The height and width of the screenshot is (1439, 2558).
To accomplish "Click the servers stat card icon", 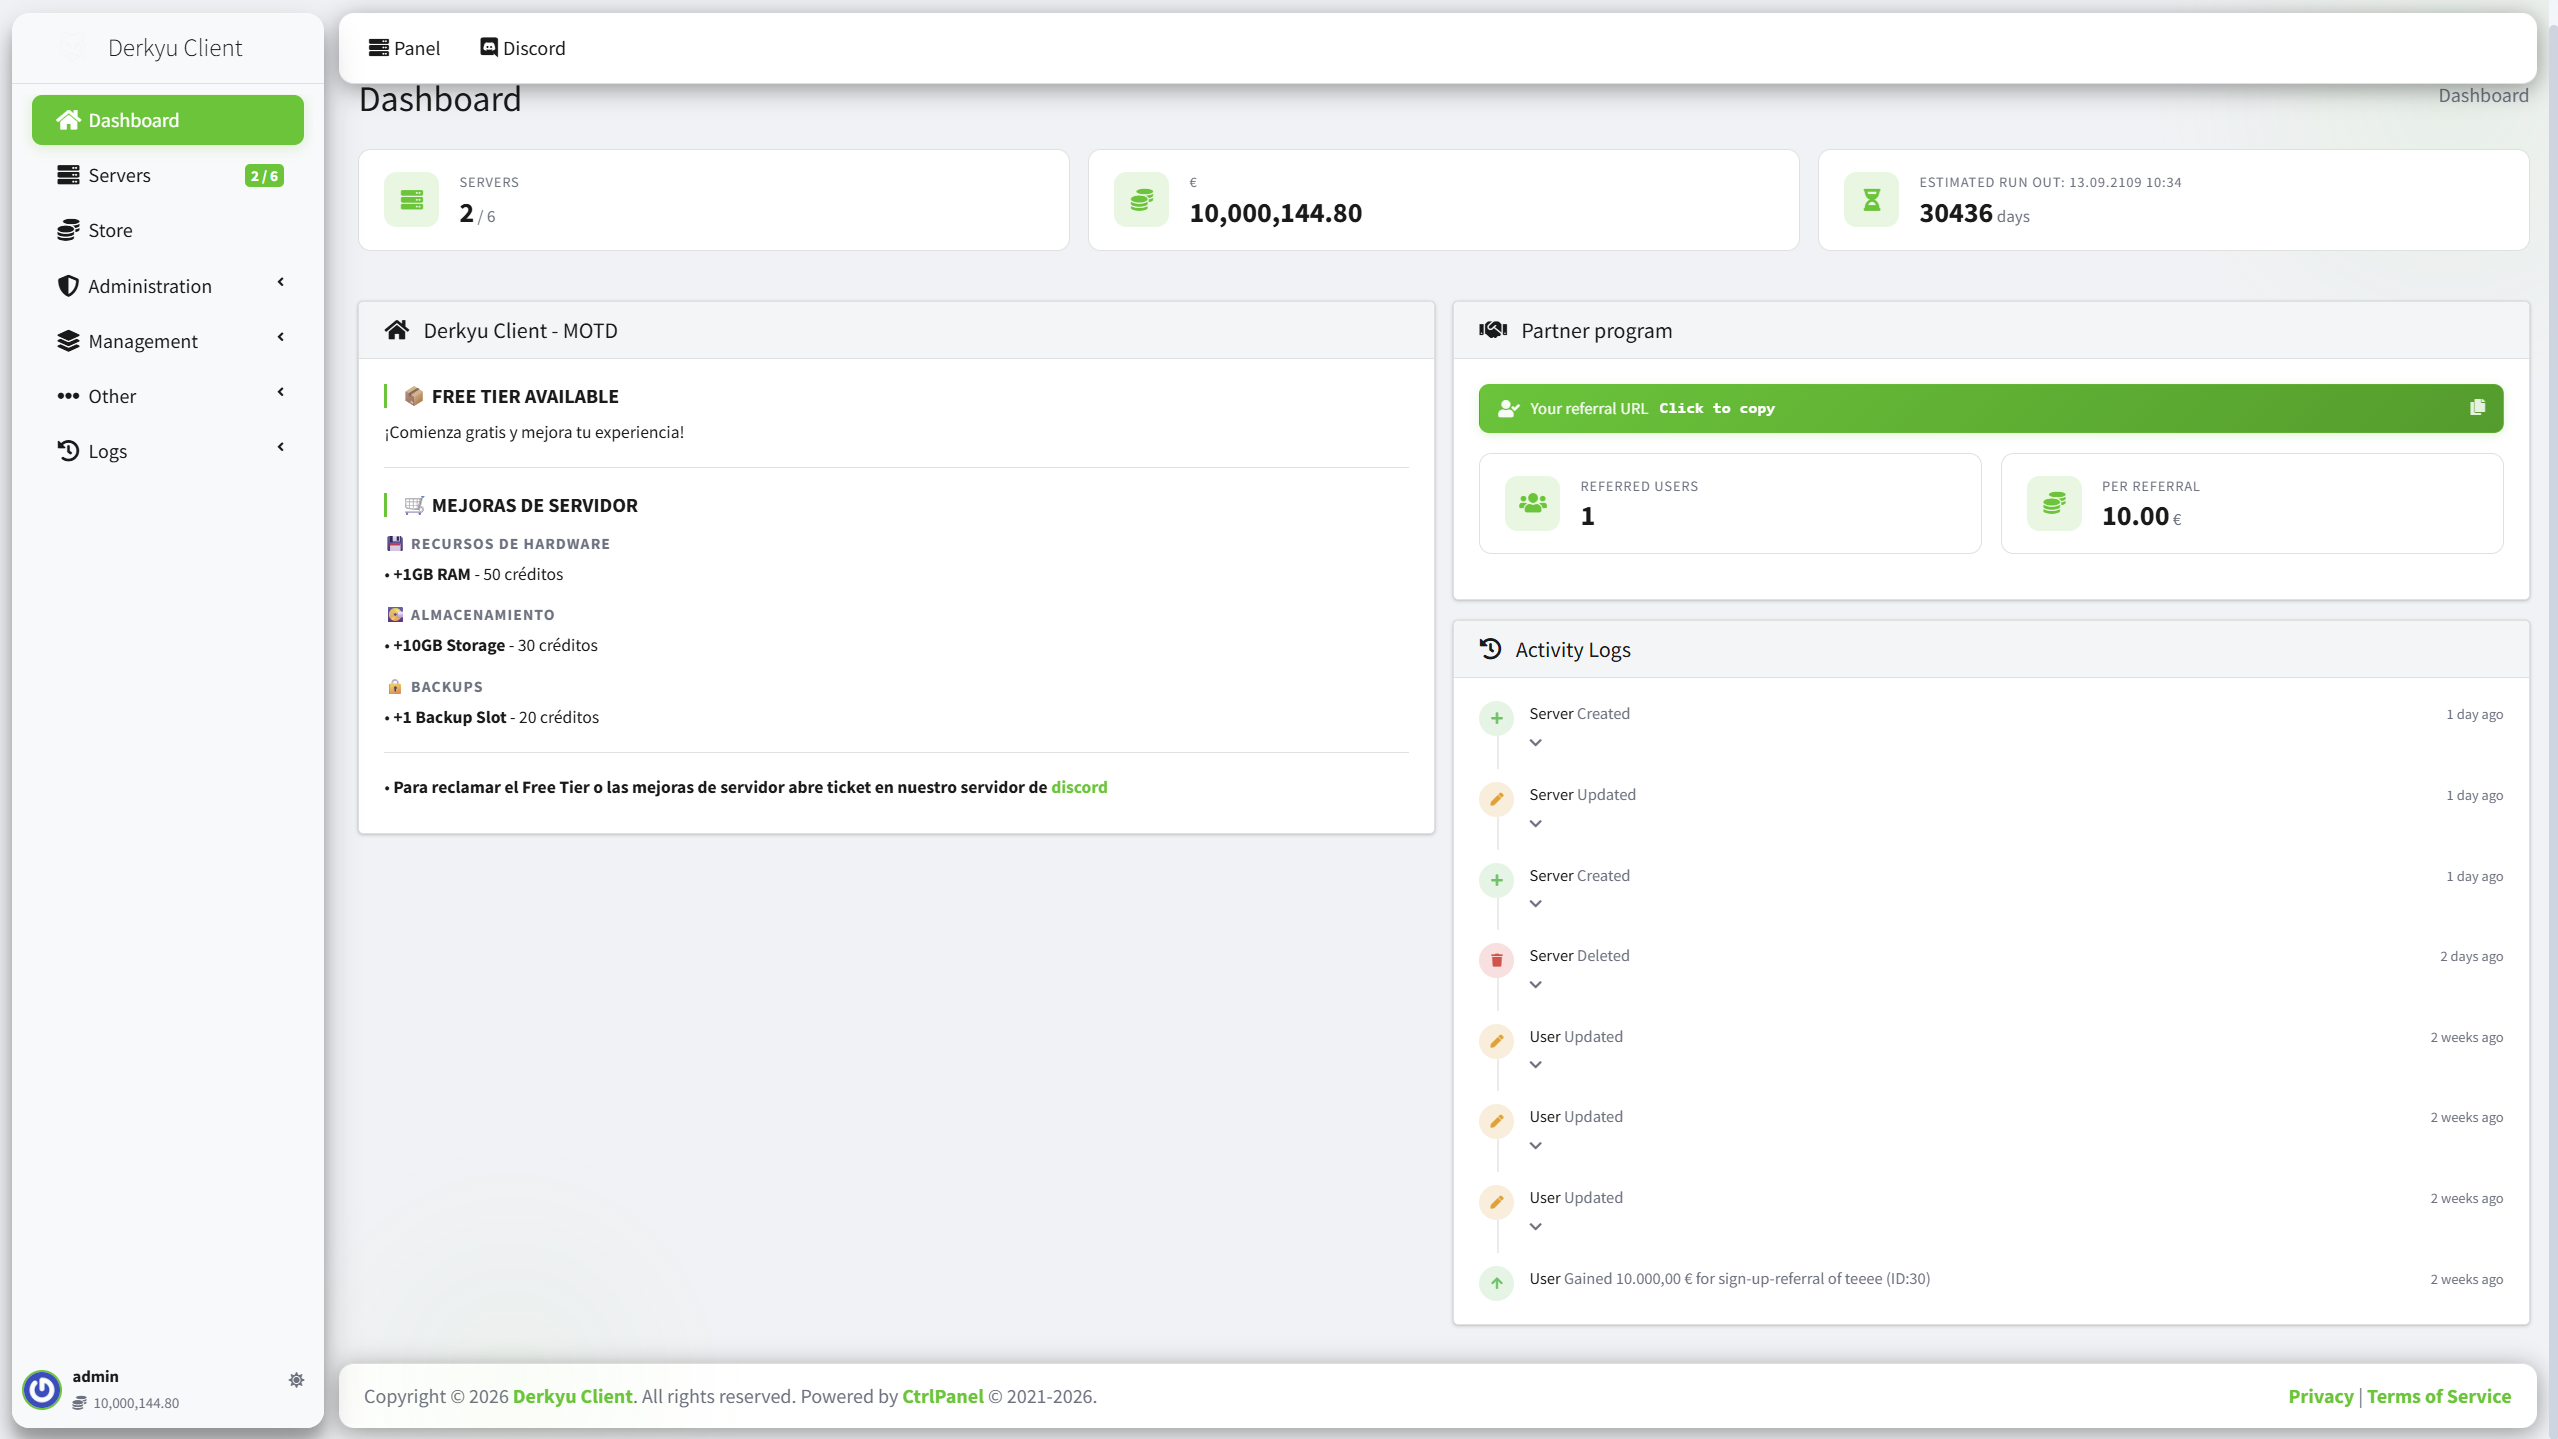I will [412, 200].
